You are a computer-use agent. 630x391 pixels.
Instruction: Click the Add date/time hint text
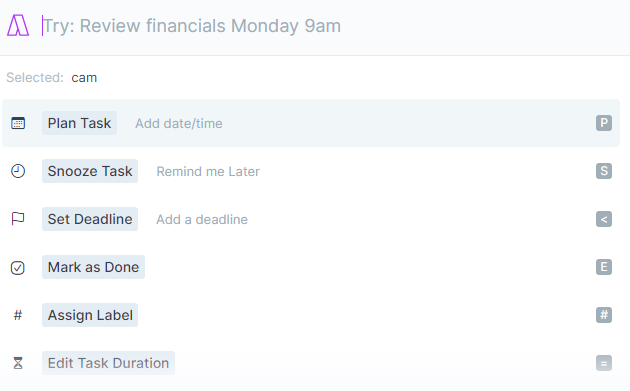click(x=179, y=123)
